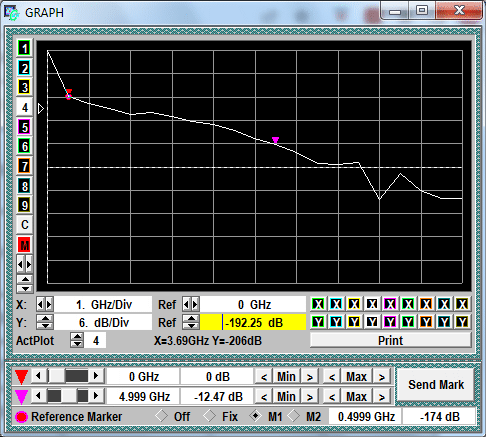486x437 pixels.
Task: Click Min on the magenta marker row
Action: 286,397
